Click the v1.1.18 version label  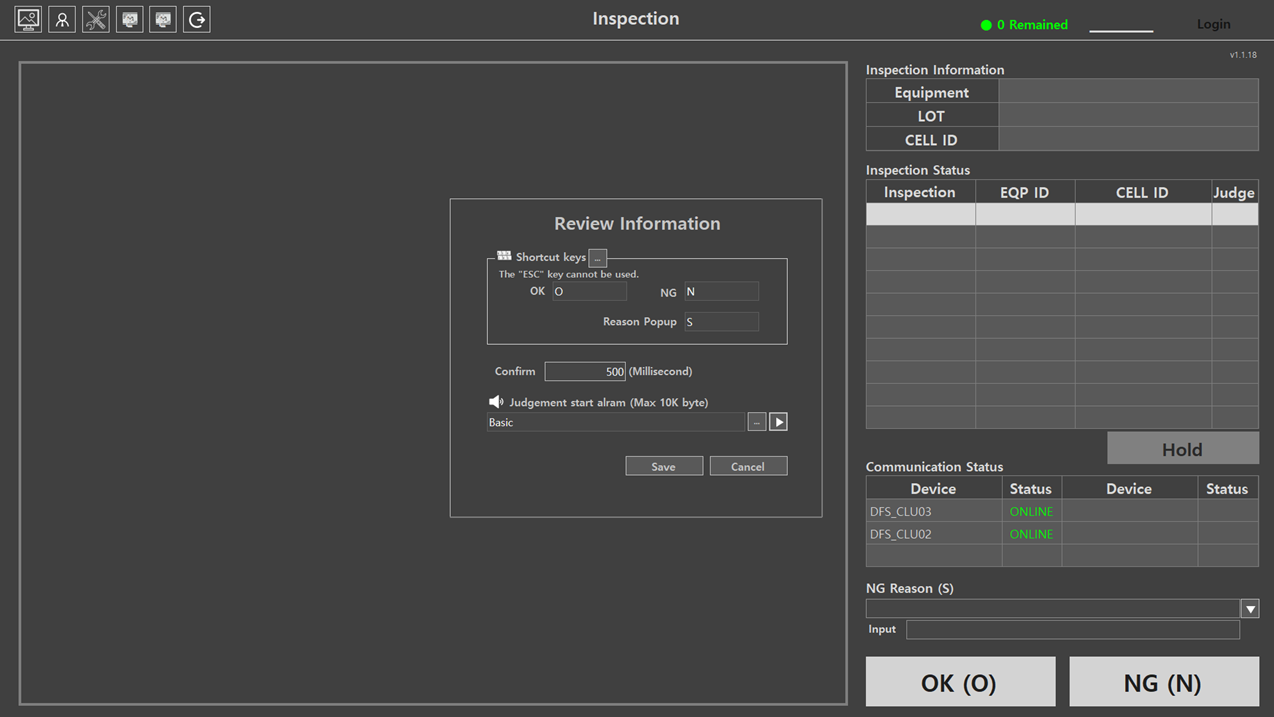pos(1243,55)
